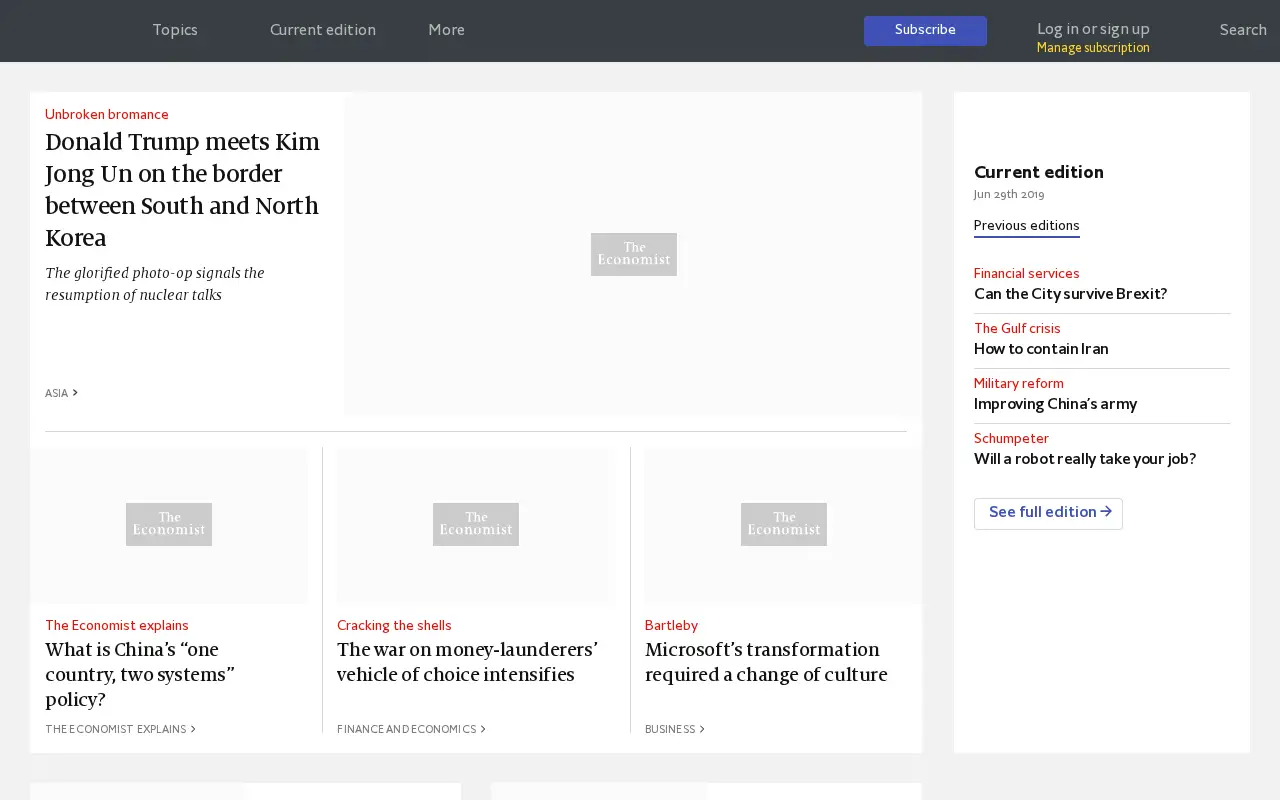Click See full edition arrow button
Screen dimensions: 1280x800
tap(1048, 513)
